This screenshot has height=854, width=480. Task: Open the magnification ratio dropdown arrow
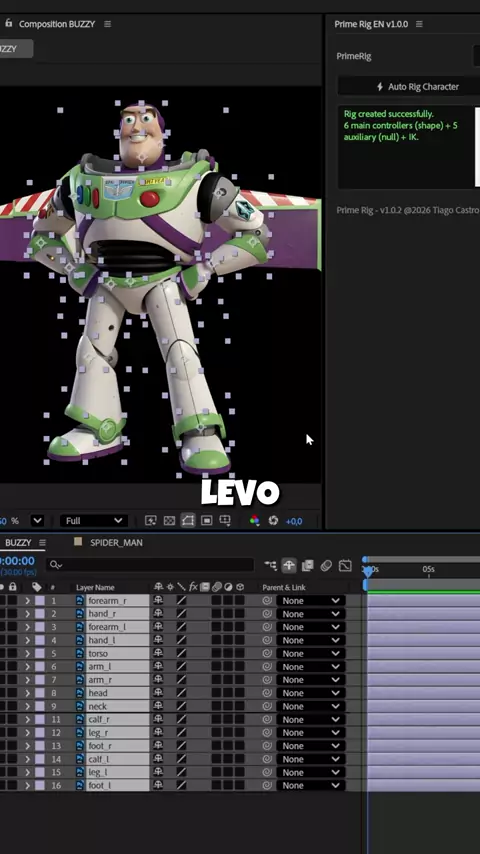[x=37, y=521]
